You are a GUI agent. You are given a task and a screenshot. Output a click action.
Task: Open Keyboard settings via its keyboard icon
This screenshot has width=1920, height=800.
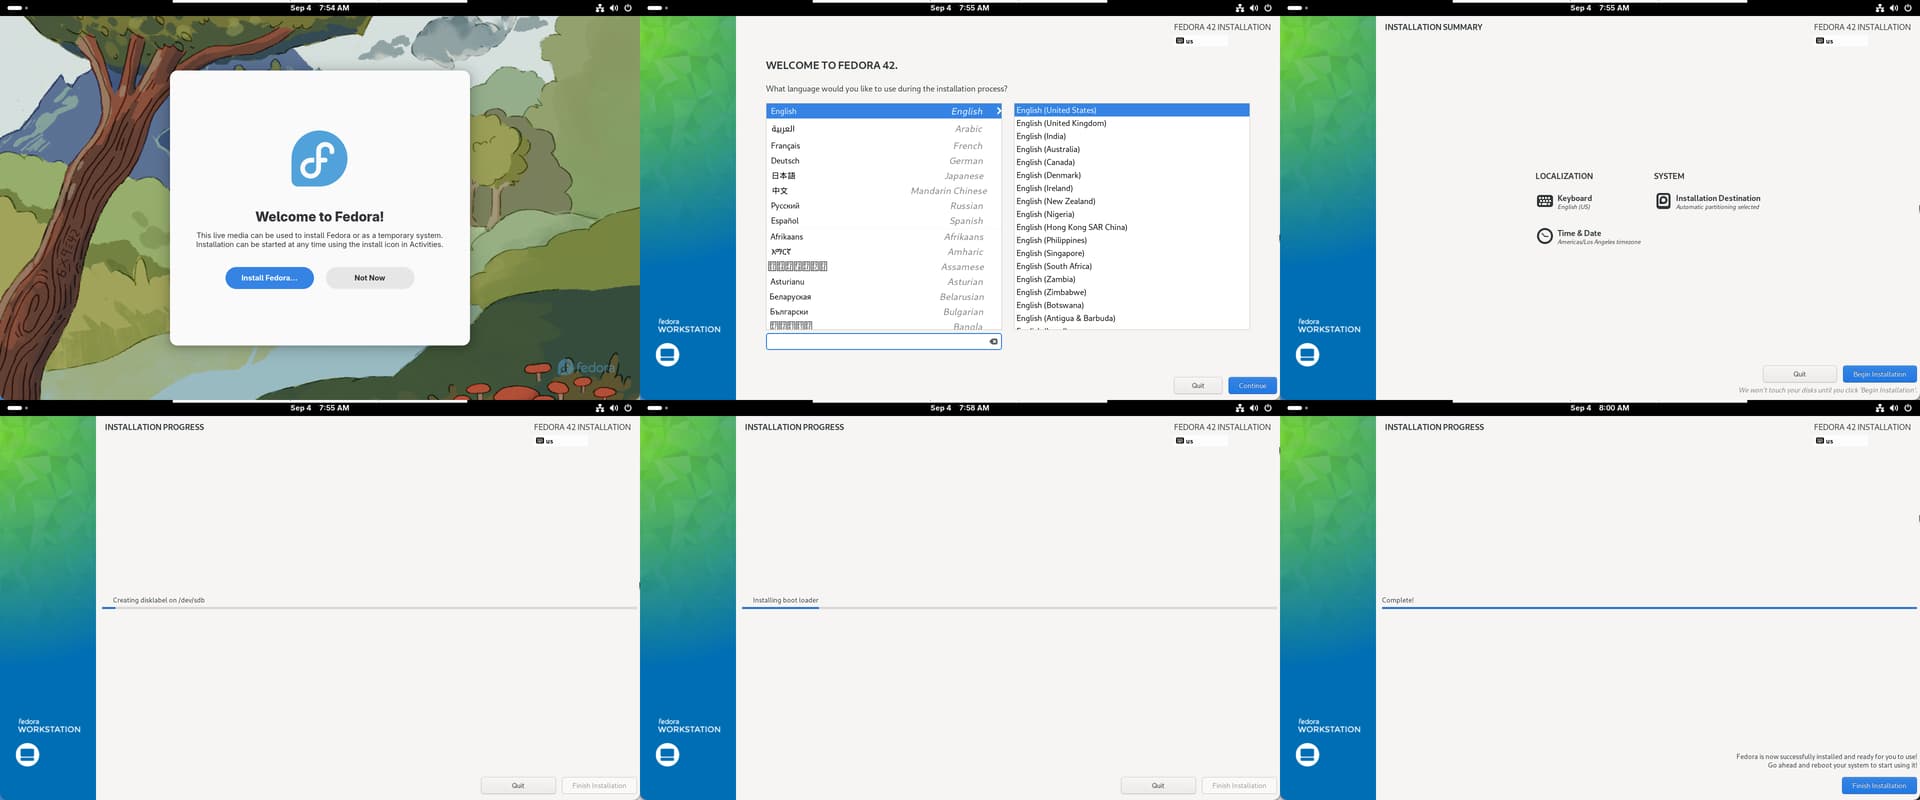[1544, 201]
